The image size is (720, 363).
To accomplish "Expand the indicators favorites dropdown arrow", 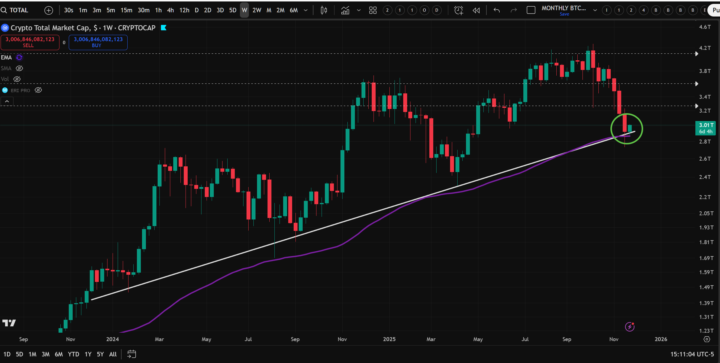I will (x=359, y=10).
